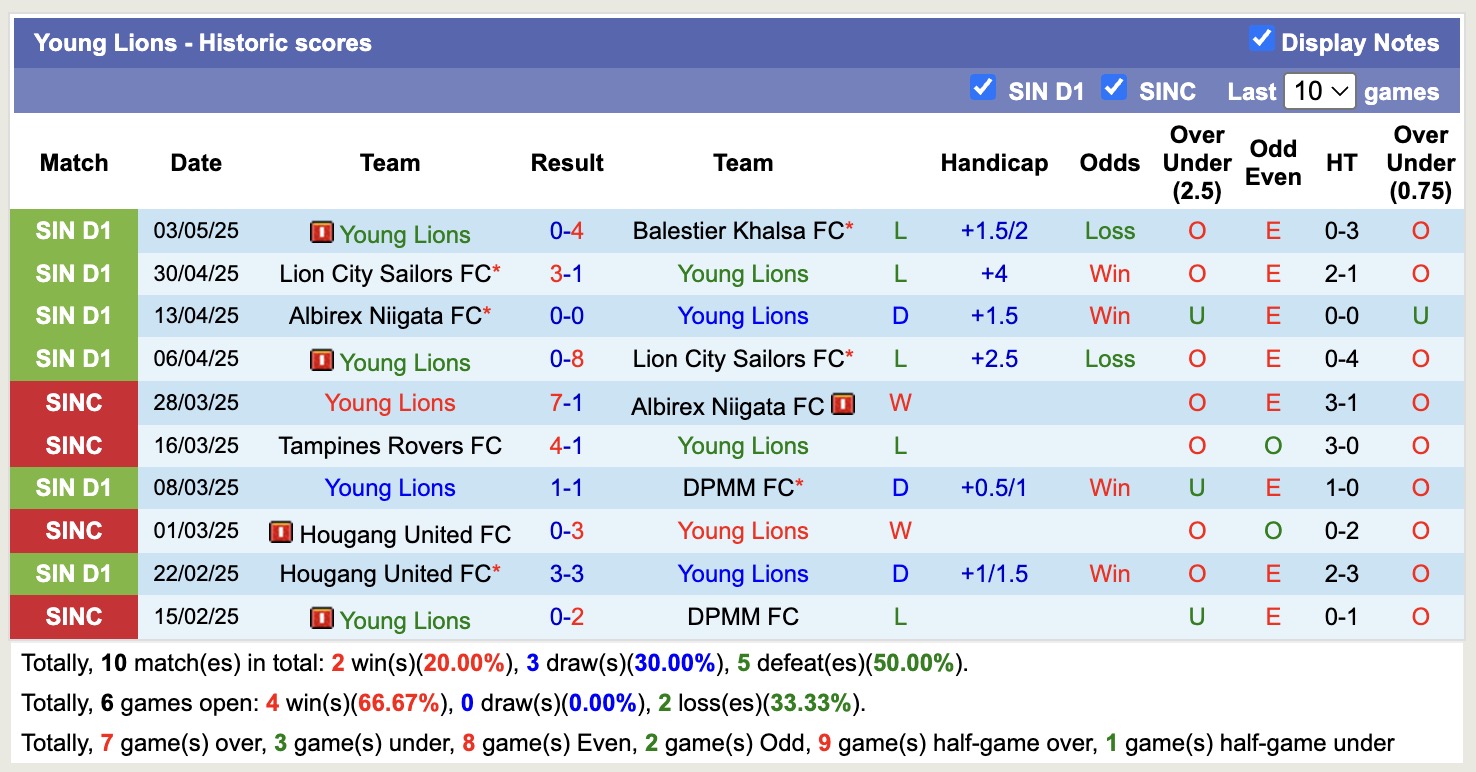
Task: Select the SIN D1 badge in the first row
Action: tap(73, 231)
